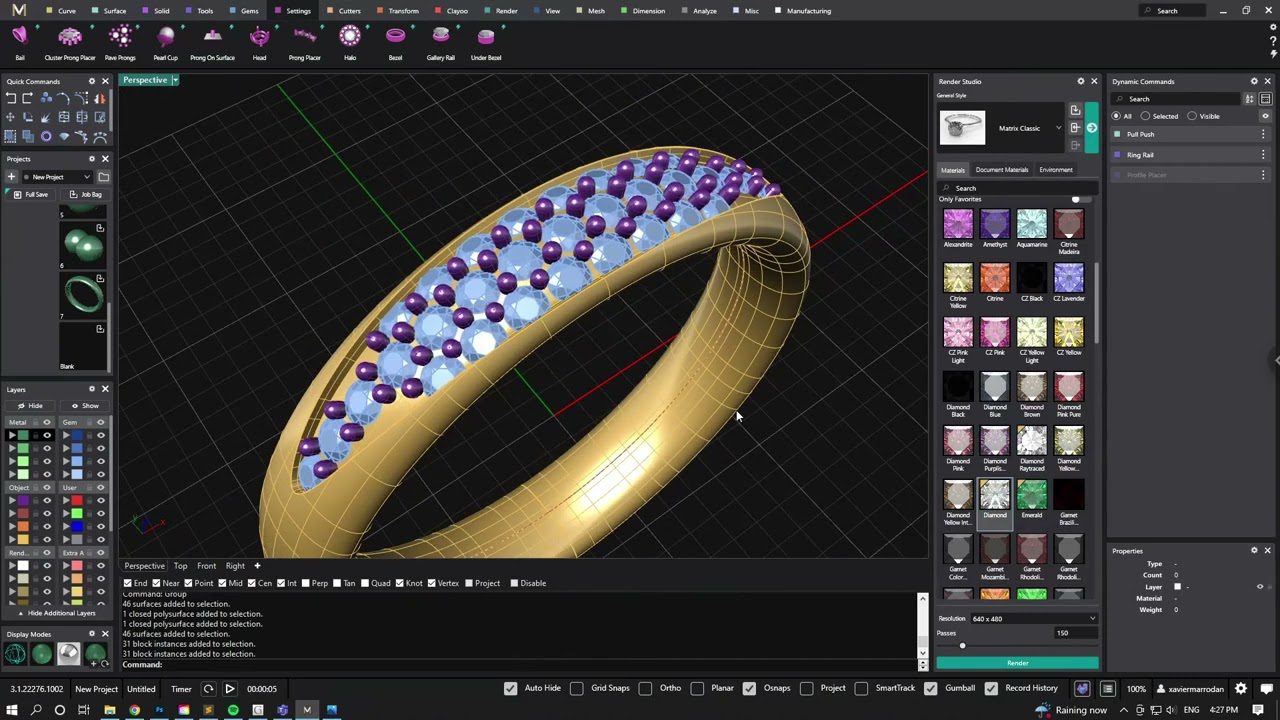This screenshot has height=720, width=1280.
Task: Switch to the Environment tab
Action: [x=1055, y=170]
